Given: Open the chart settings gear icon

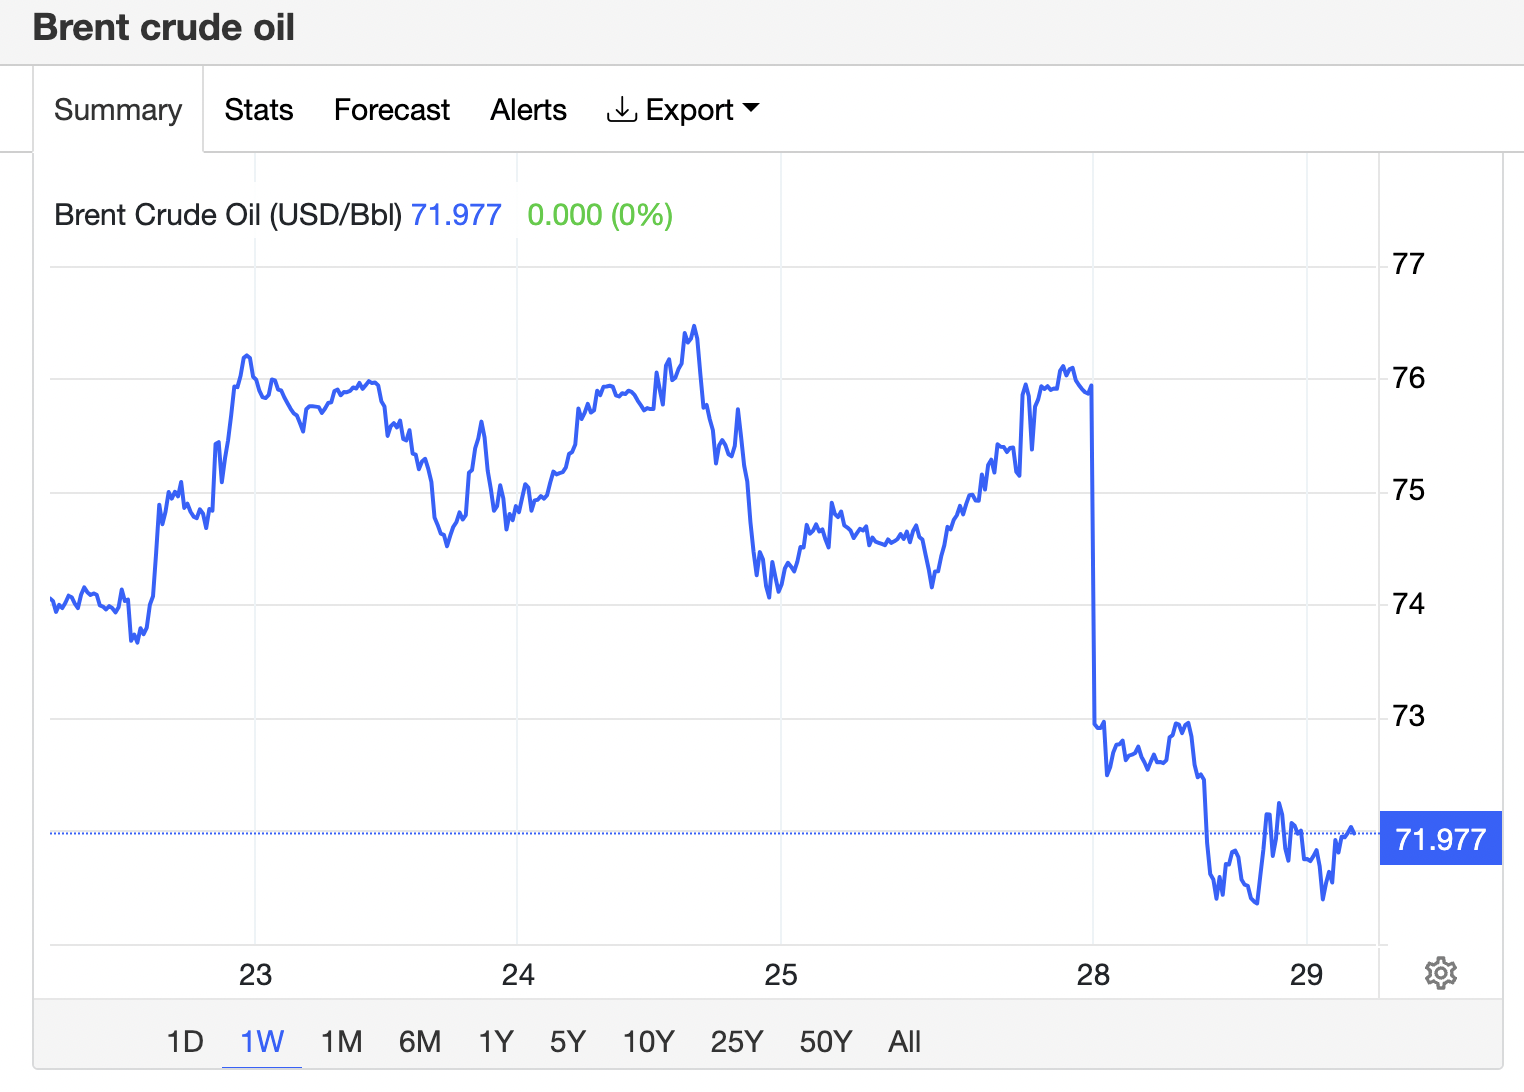Looking at the screenshot, I should pyautogui.click(x=1440, y=972).
